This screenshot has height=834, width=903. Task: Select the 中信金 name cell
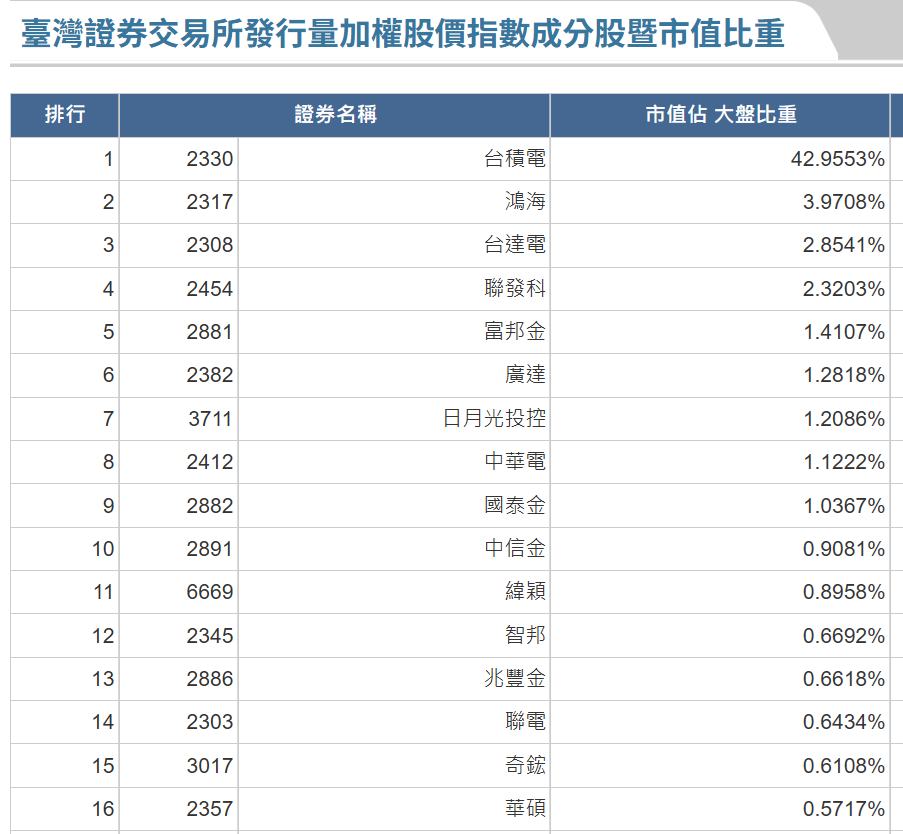(515, 549)
